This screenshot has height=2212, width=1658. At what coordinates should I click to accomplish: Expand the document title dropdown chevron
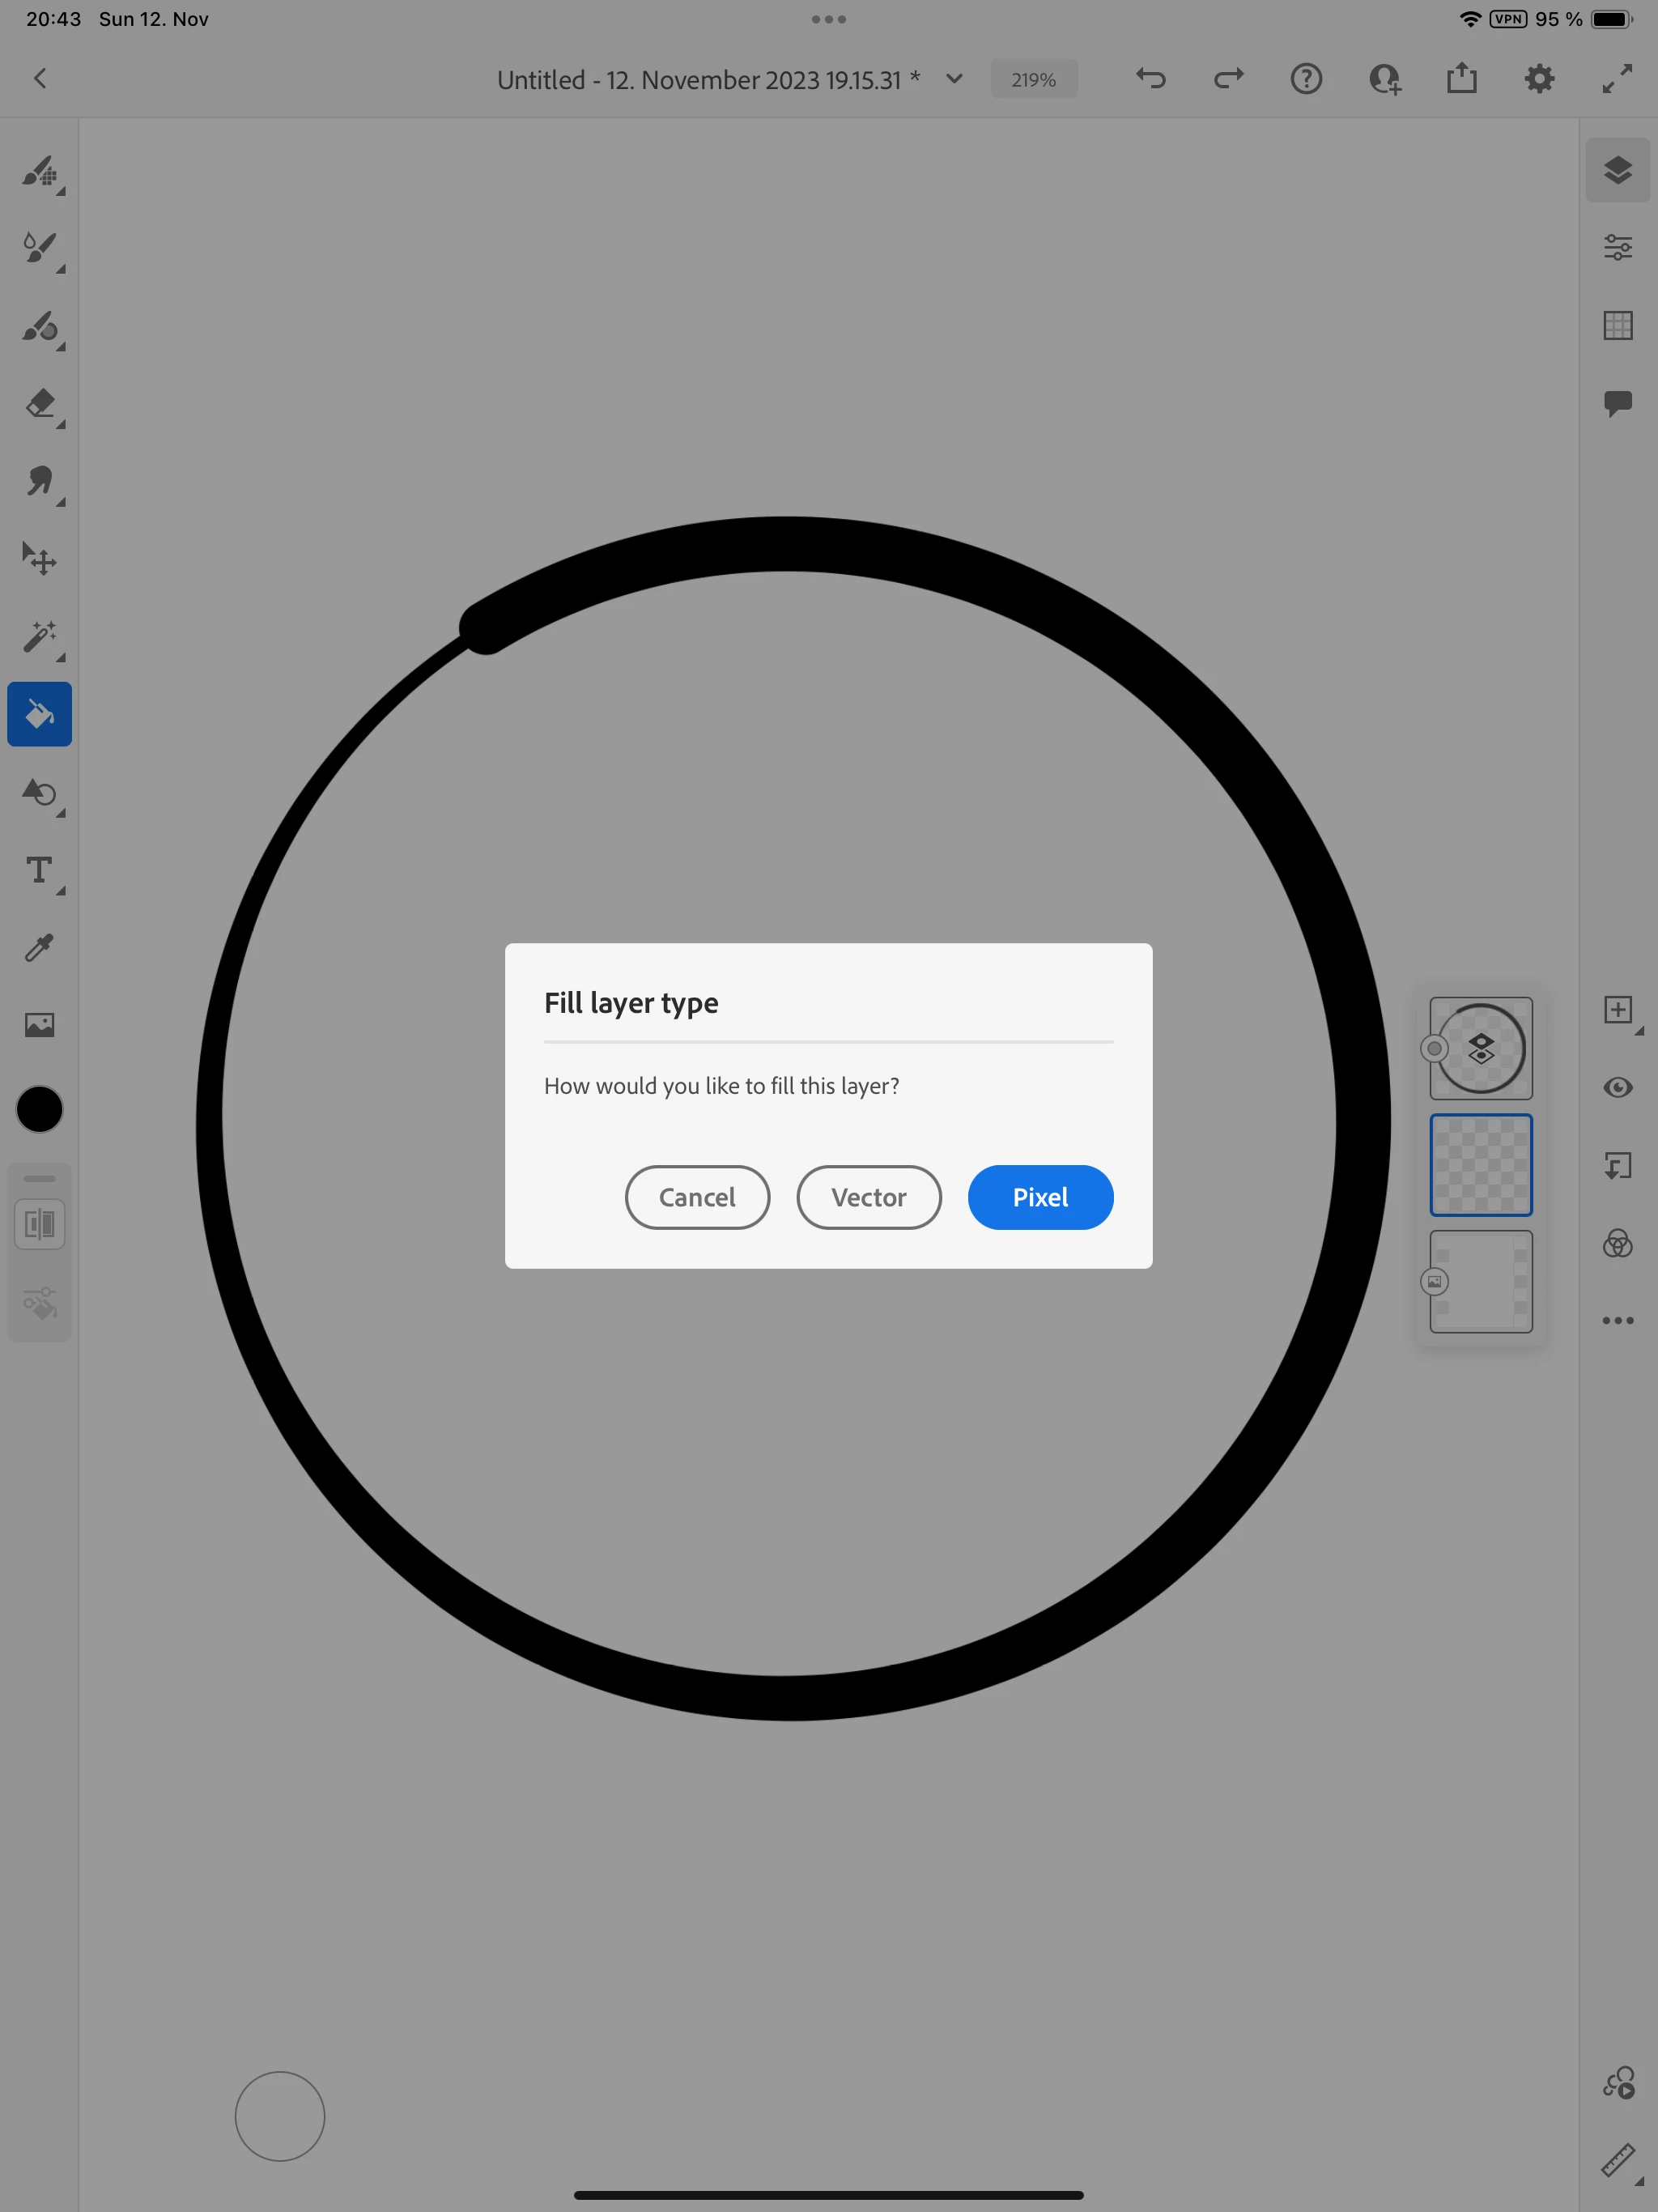click(x=954, y=79)
